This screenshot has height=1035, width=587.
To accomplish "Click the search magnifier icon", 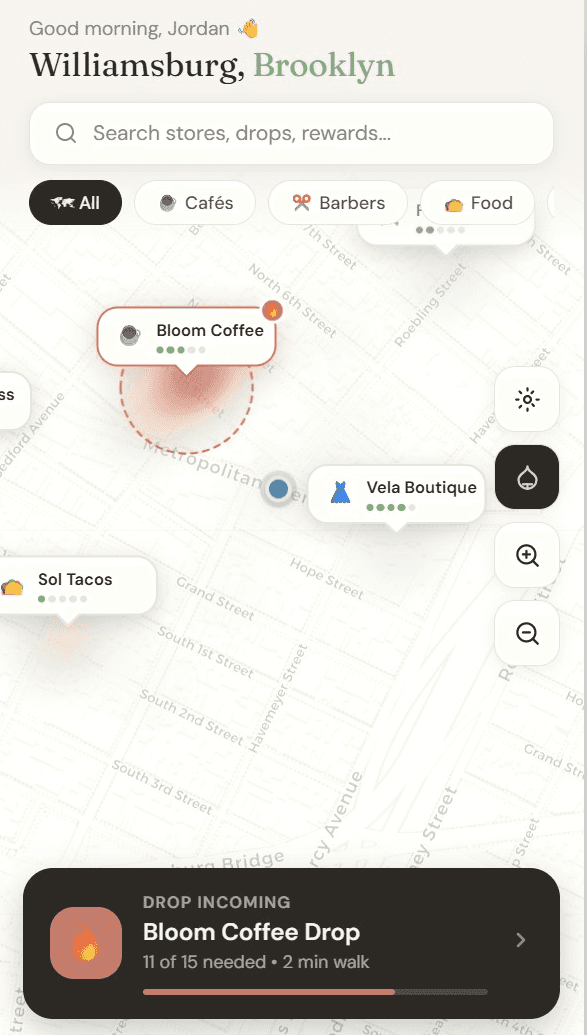I will pyautogui.click(x=66, y=133).
